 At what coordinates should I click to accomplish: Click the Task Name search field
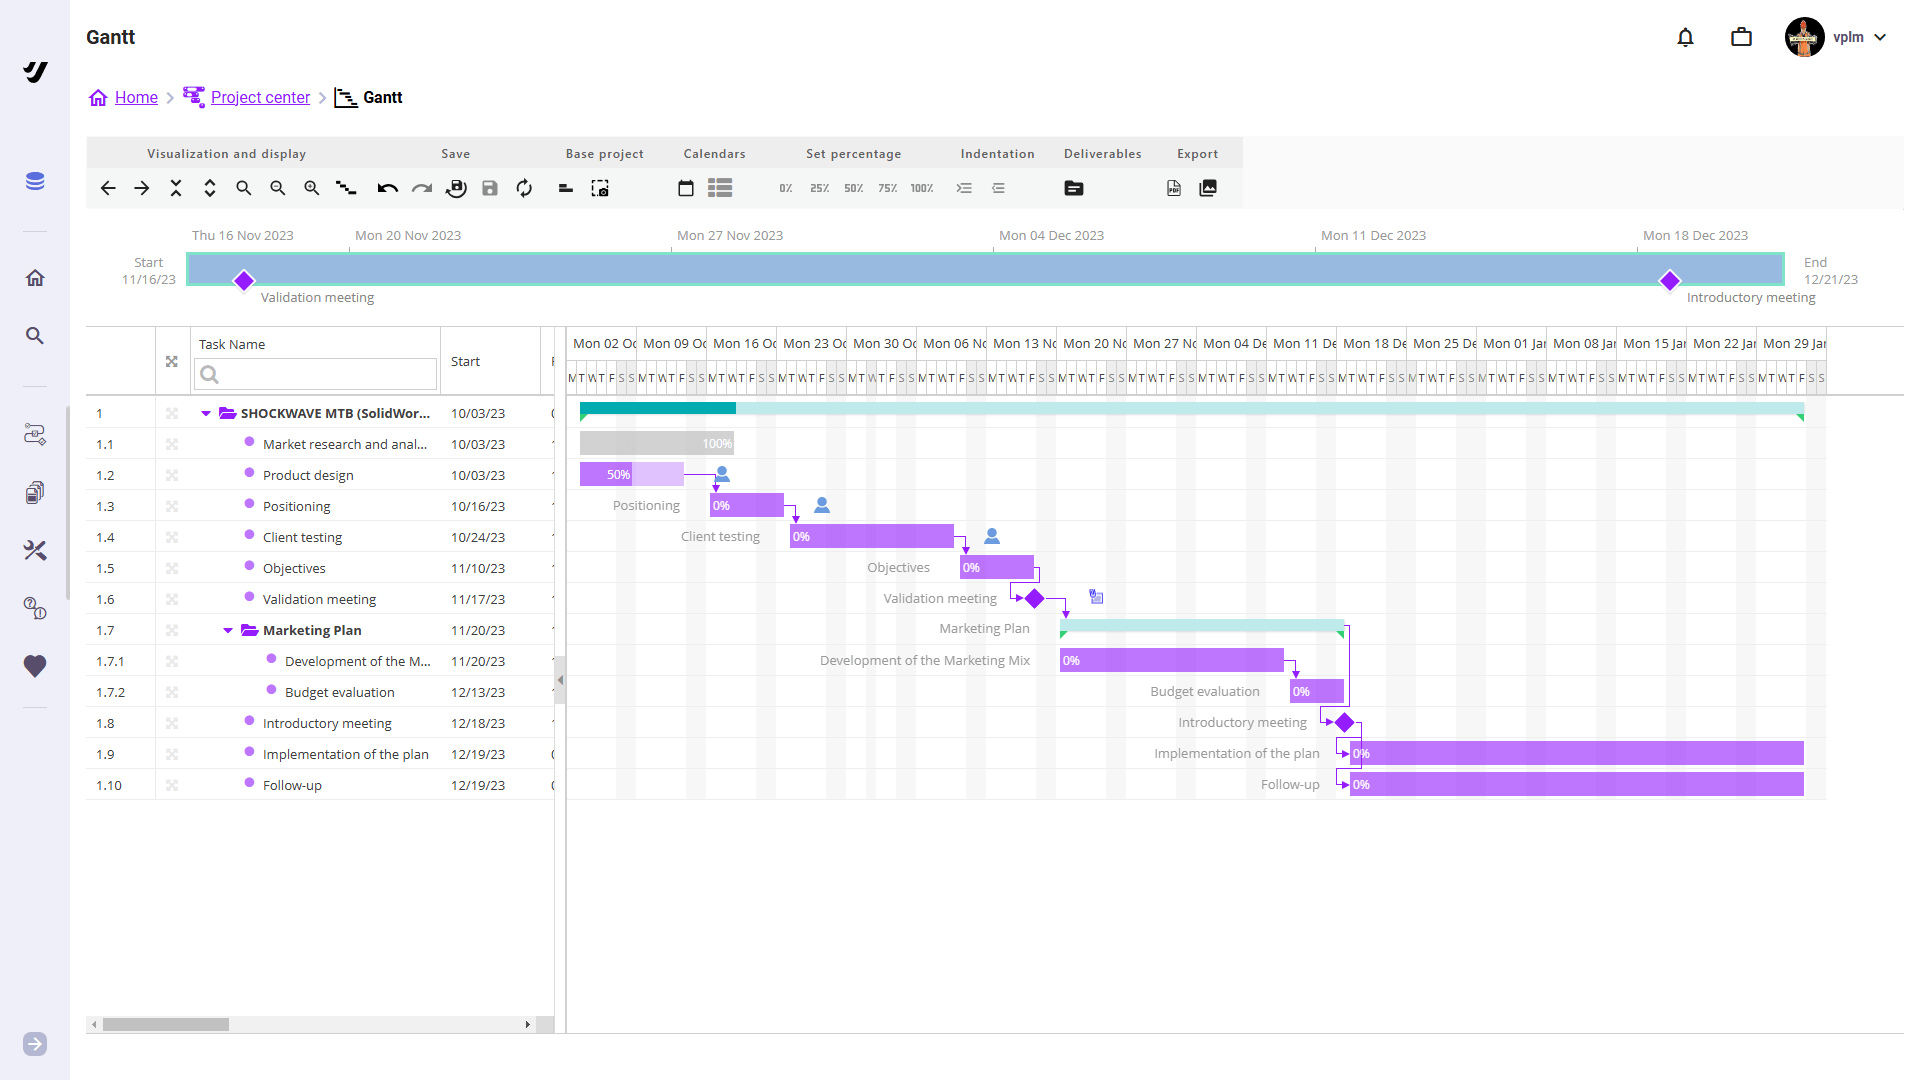pos(315,374)
